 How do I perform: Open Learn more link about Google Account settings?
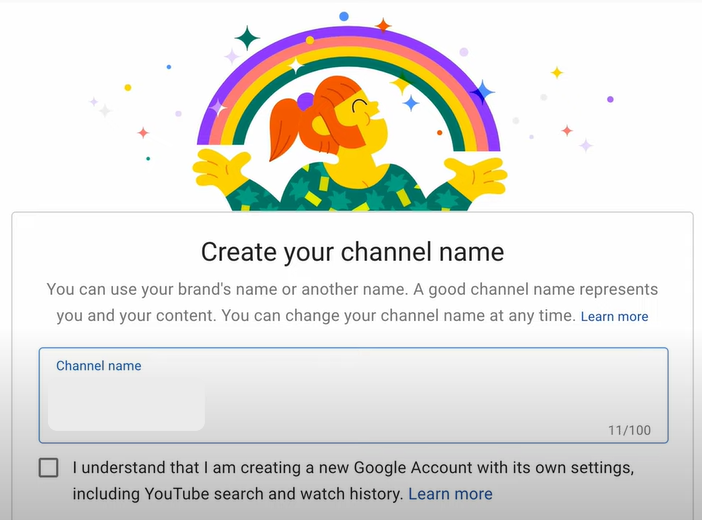coord(450,494)
